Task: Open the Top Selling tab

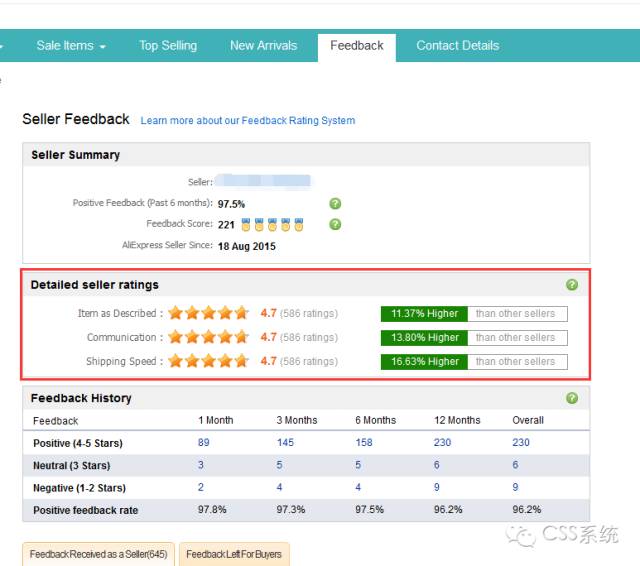Action: coord(168,46)
